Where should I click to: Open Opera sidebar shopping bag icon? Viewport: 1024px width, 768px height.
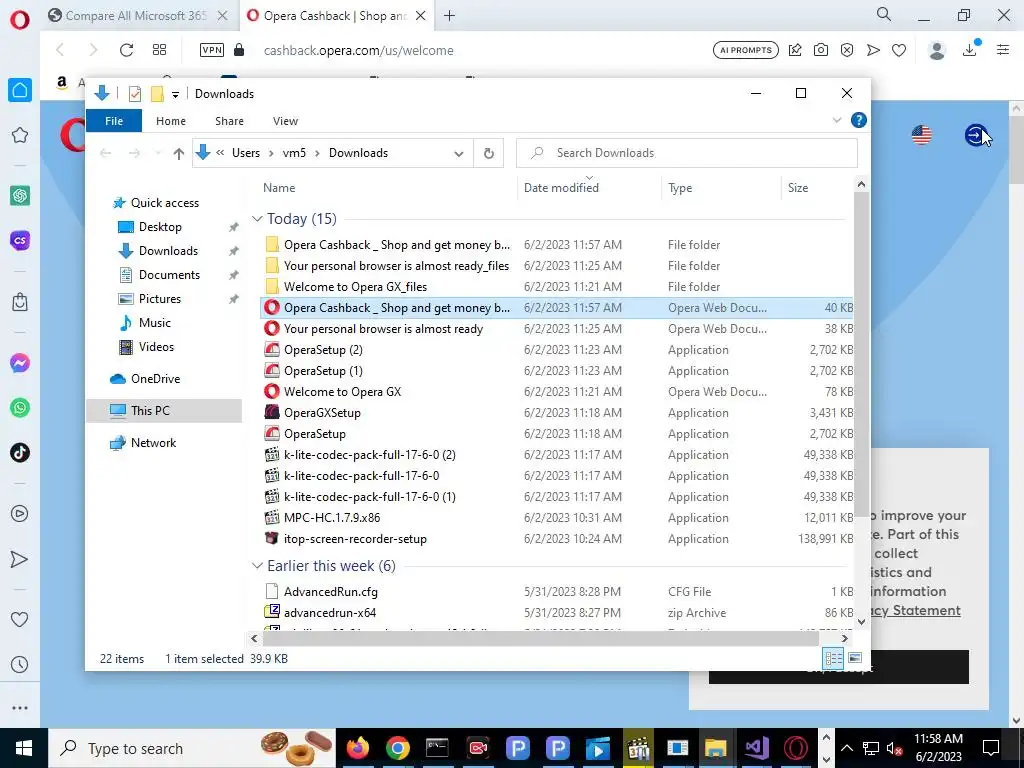20,302
